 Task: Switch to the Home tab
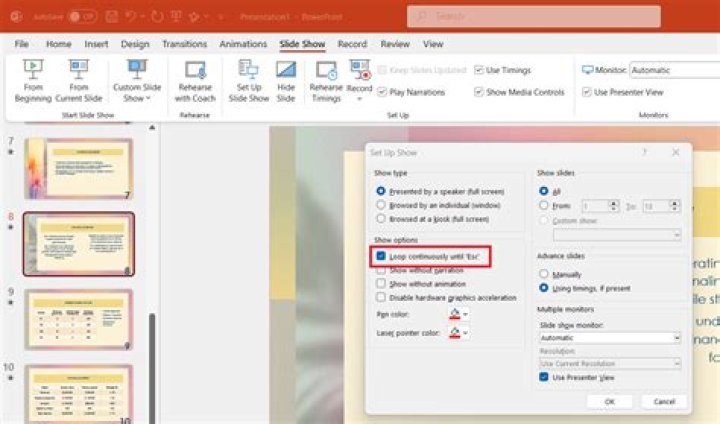[59, 44]
